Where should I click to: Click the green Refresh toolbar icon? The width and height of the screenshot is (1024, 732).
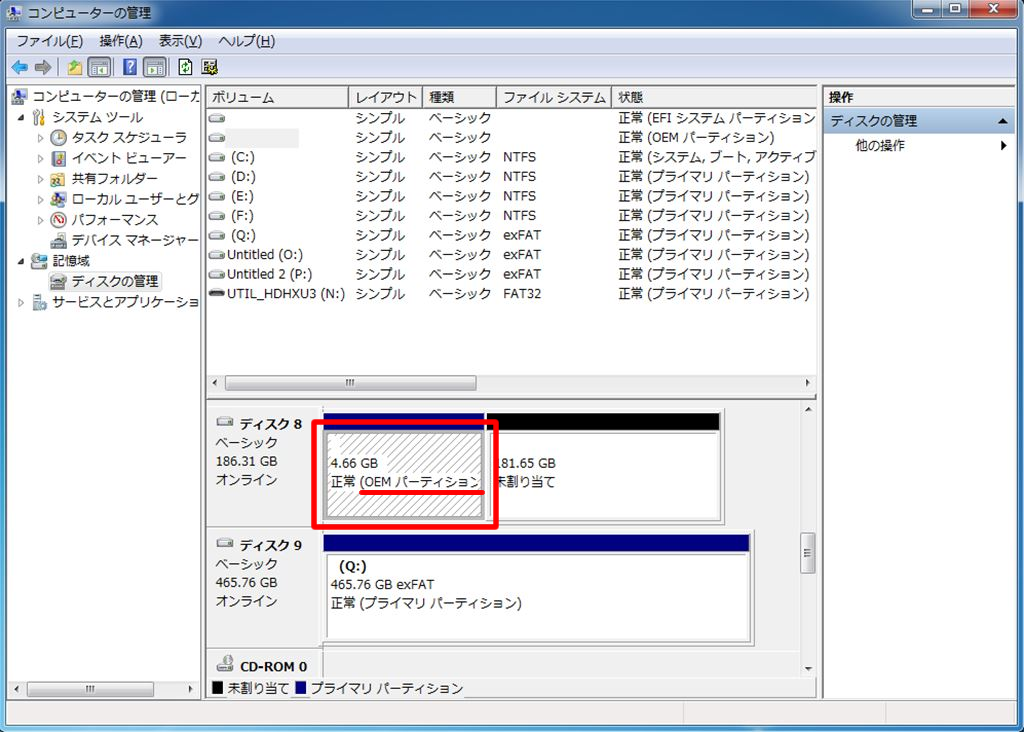(x=185, y=67)
